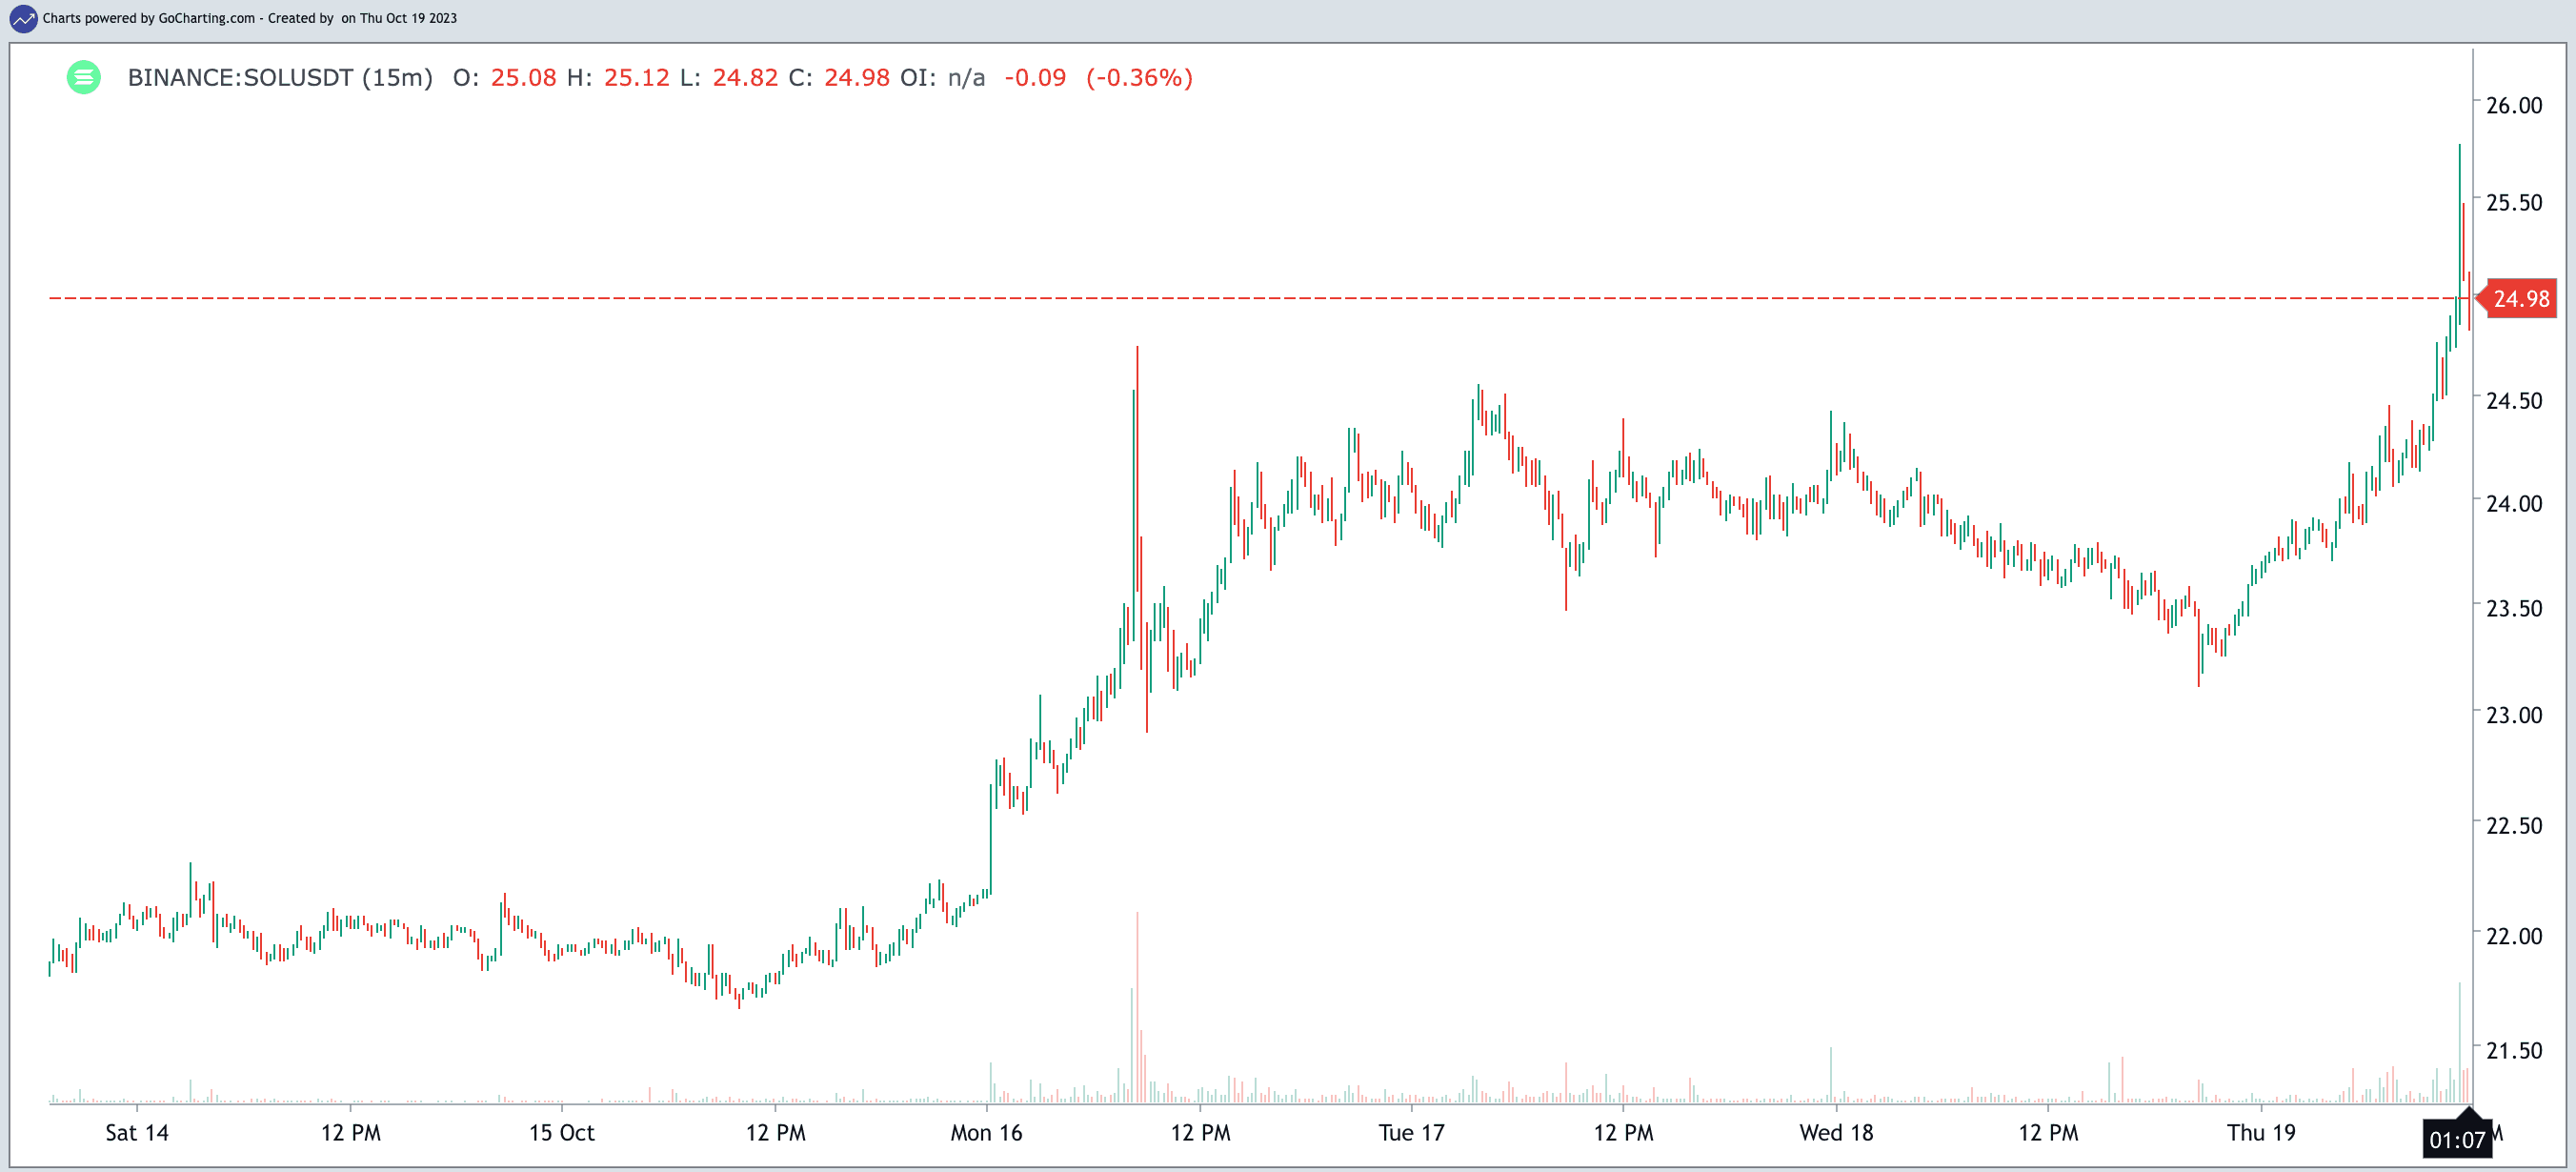Select the Tue 17 time axis label
This screenshot has height=1172, width=2576.
(x=1411, y=1132)
